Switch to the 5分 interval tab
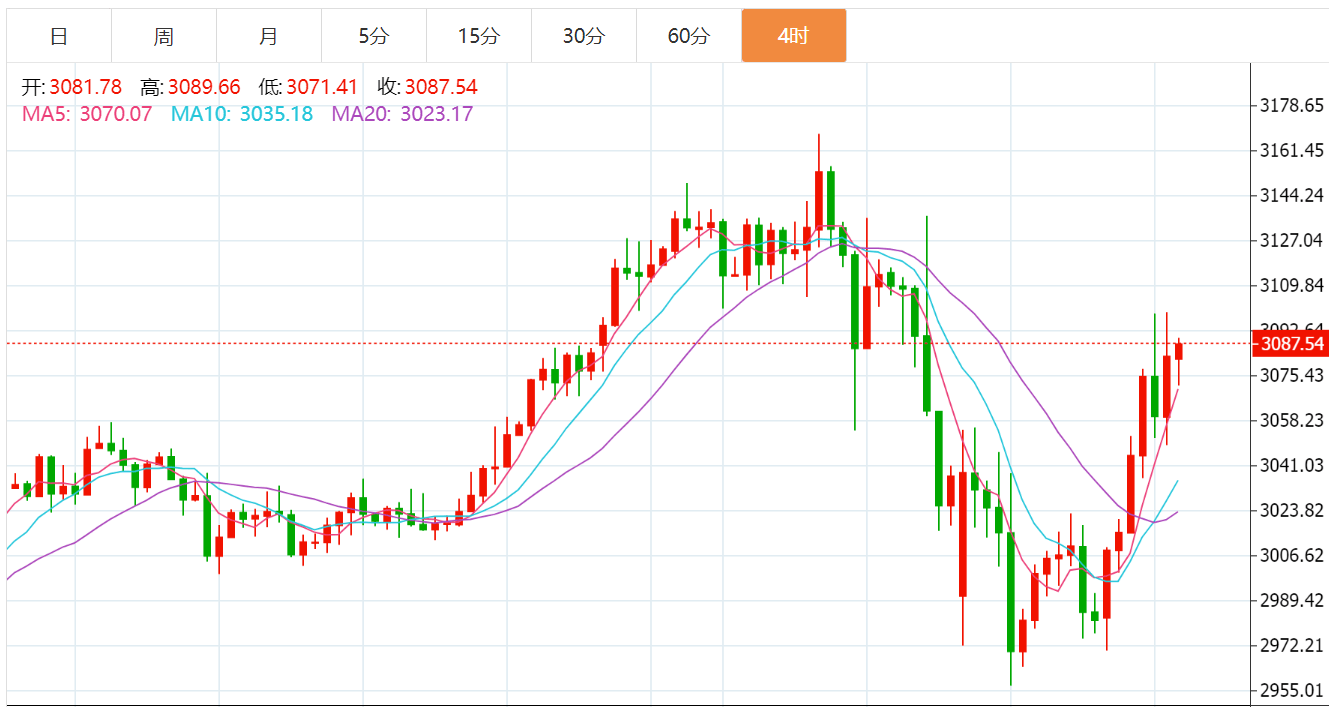This screenshot has height=707, width=1329. tap(374, 37)
